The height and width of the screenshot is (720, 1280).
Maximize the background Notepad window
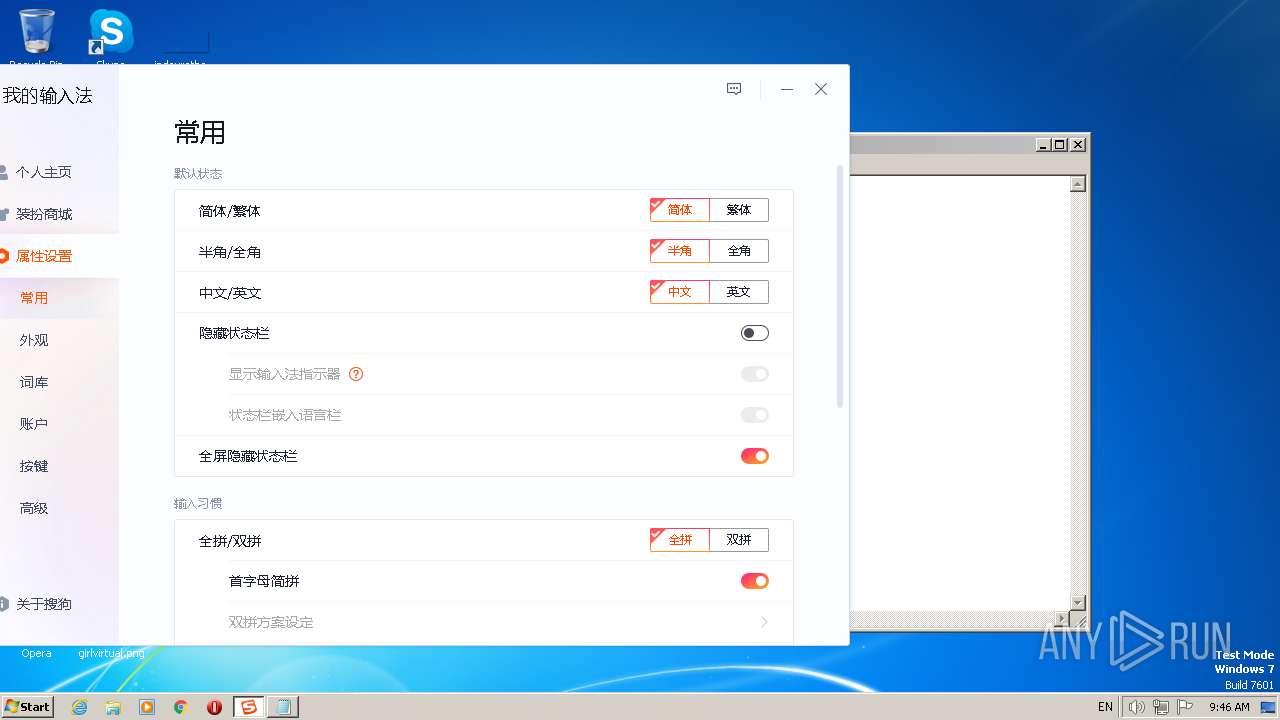(x=1060, y=144)
